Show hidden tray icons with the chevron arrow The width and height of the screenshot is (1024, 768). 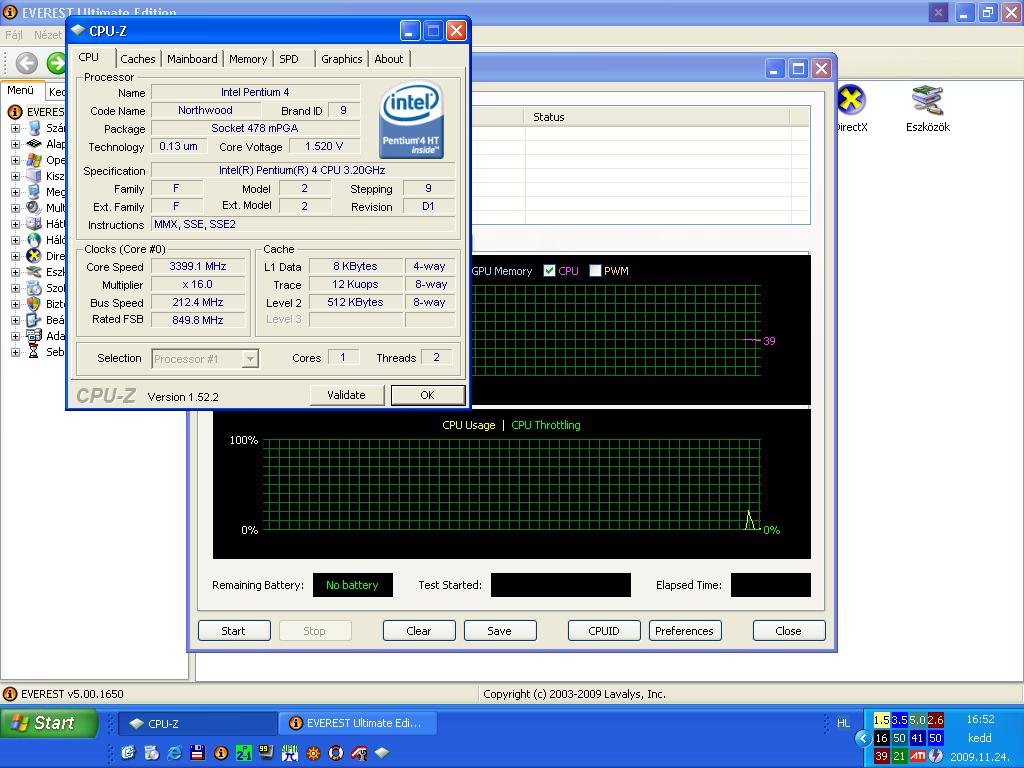(x=863, y=738)
